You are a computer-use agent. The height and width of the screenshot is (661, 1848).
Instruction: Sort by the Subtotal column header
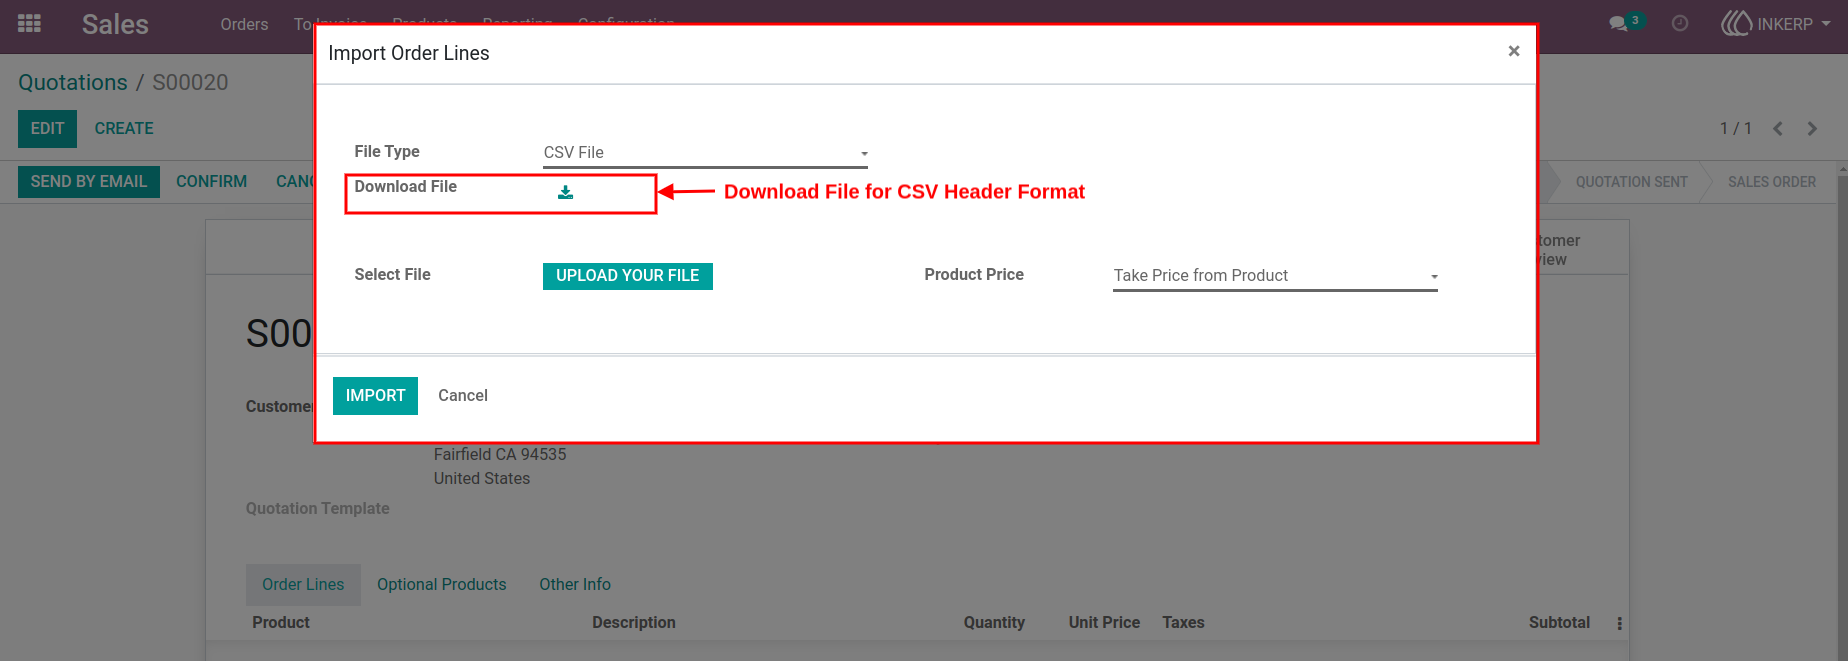tap(1559, 623)
